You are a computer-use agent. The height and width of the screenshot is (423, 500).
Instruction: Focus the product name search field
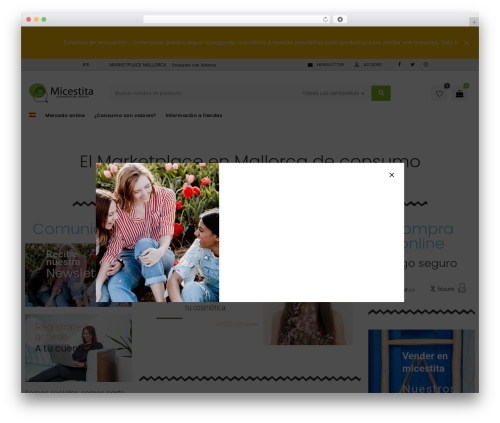coord(203,93)
